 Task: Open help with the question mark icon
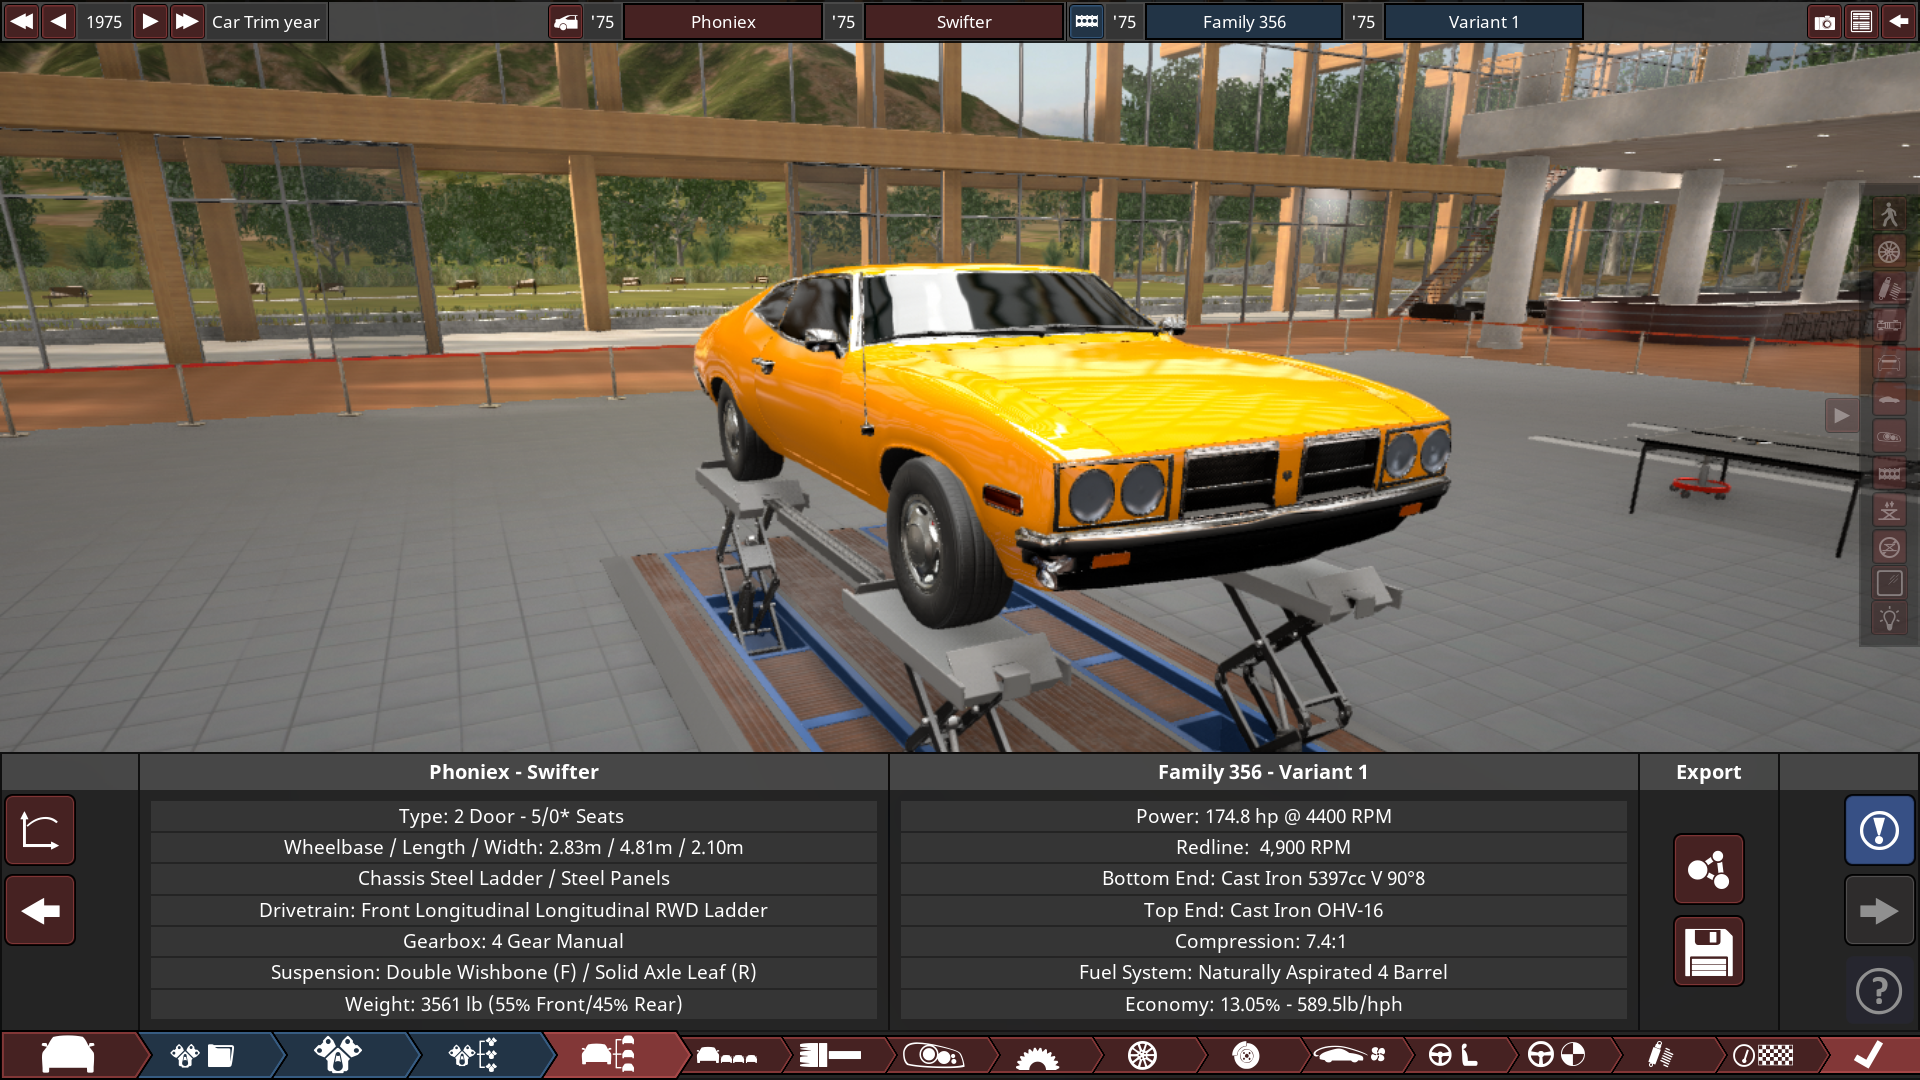(x=1879, y=991)
